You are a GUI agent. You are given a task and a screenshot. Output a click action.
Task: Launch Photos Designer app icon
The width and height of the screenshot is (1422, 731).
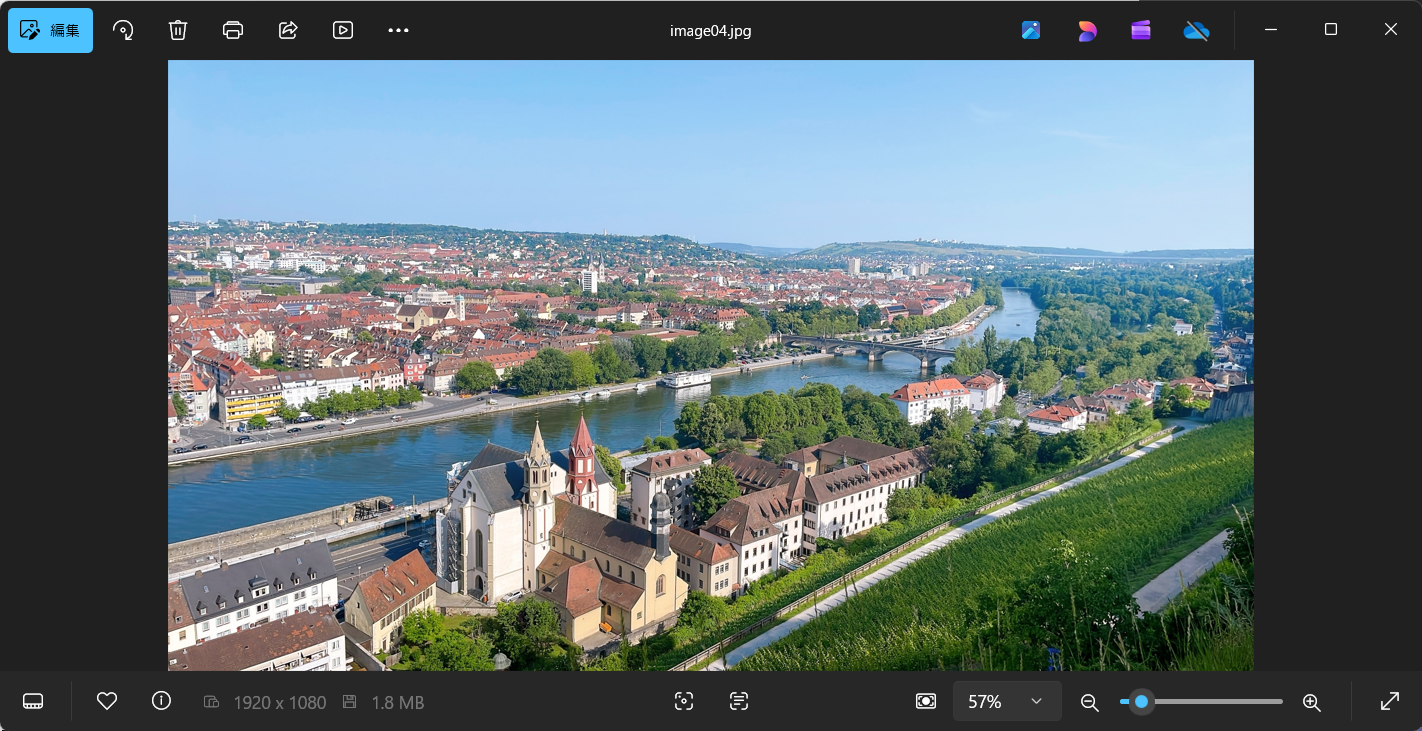click(1031, 30)
